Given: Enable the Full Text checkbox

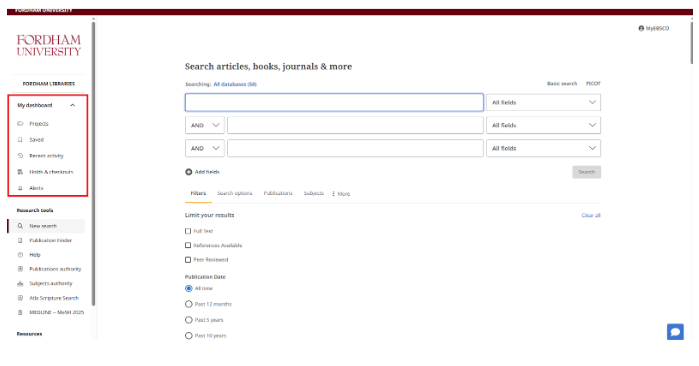Looking at the screenshot, I should tap(188, 231).
